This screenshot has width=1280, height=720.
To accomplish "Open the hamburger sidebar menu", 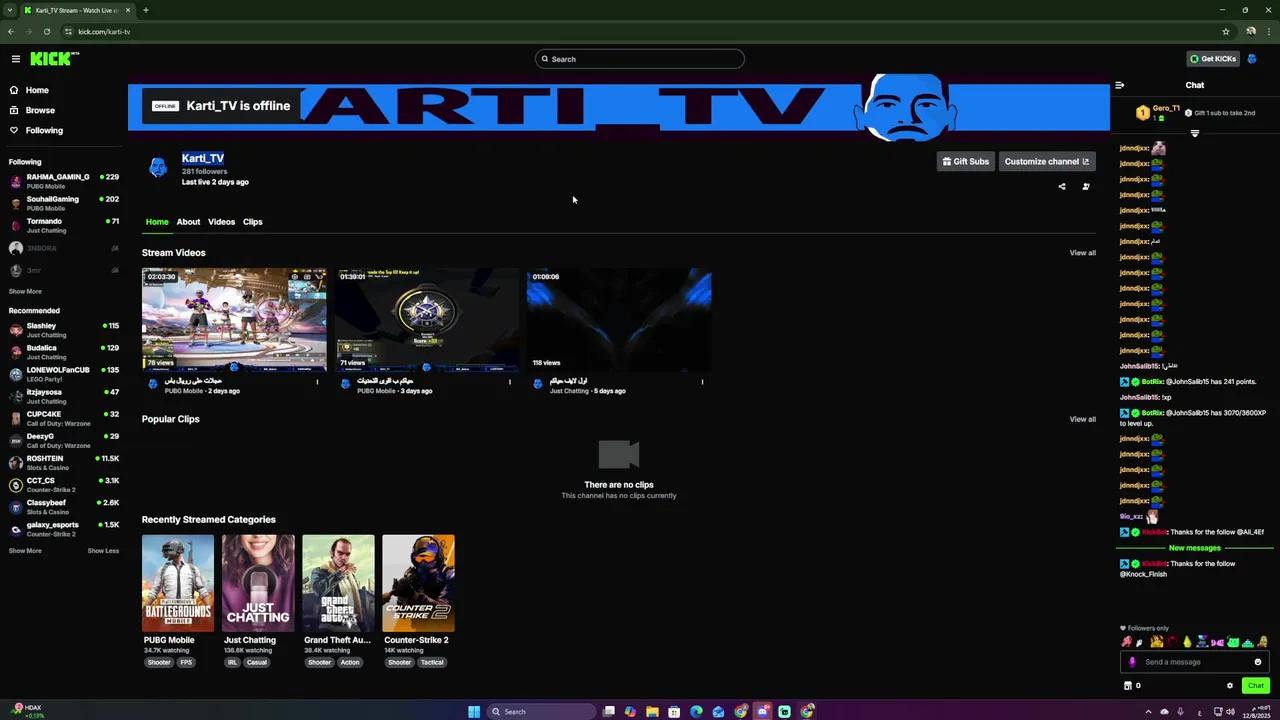I will coord(15,59).
